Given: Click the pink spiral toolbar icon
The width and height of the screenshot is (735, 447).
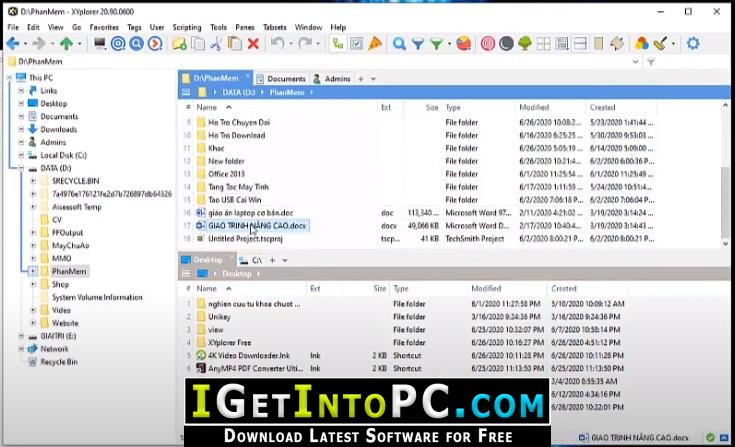Looking at the screenshot, I should tap(488, 44).
